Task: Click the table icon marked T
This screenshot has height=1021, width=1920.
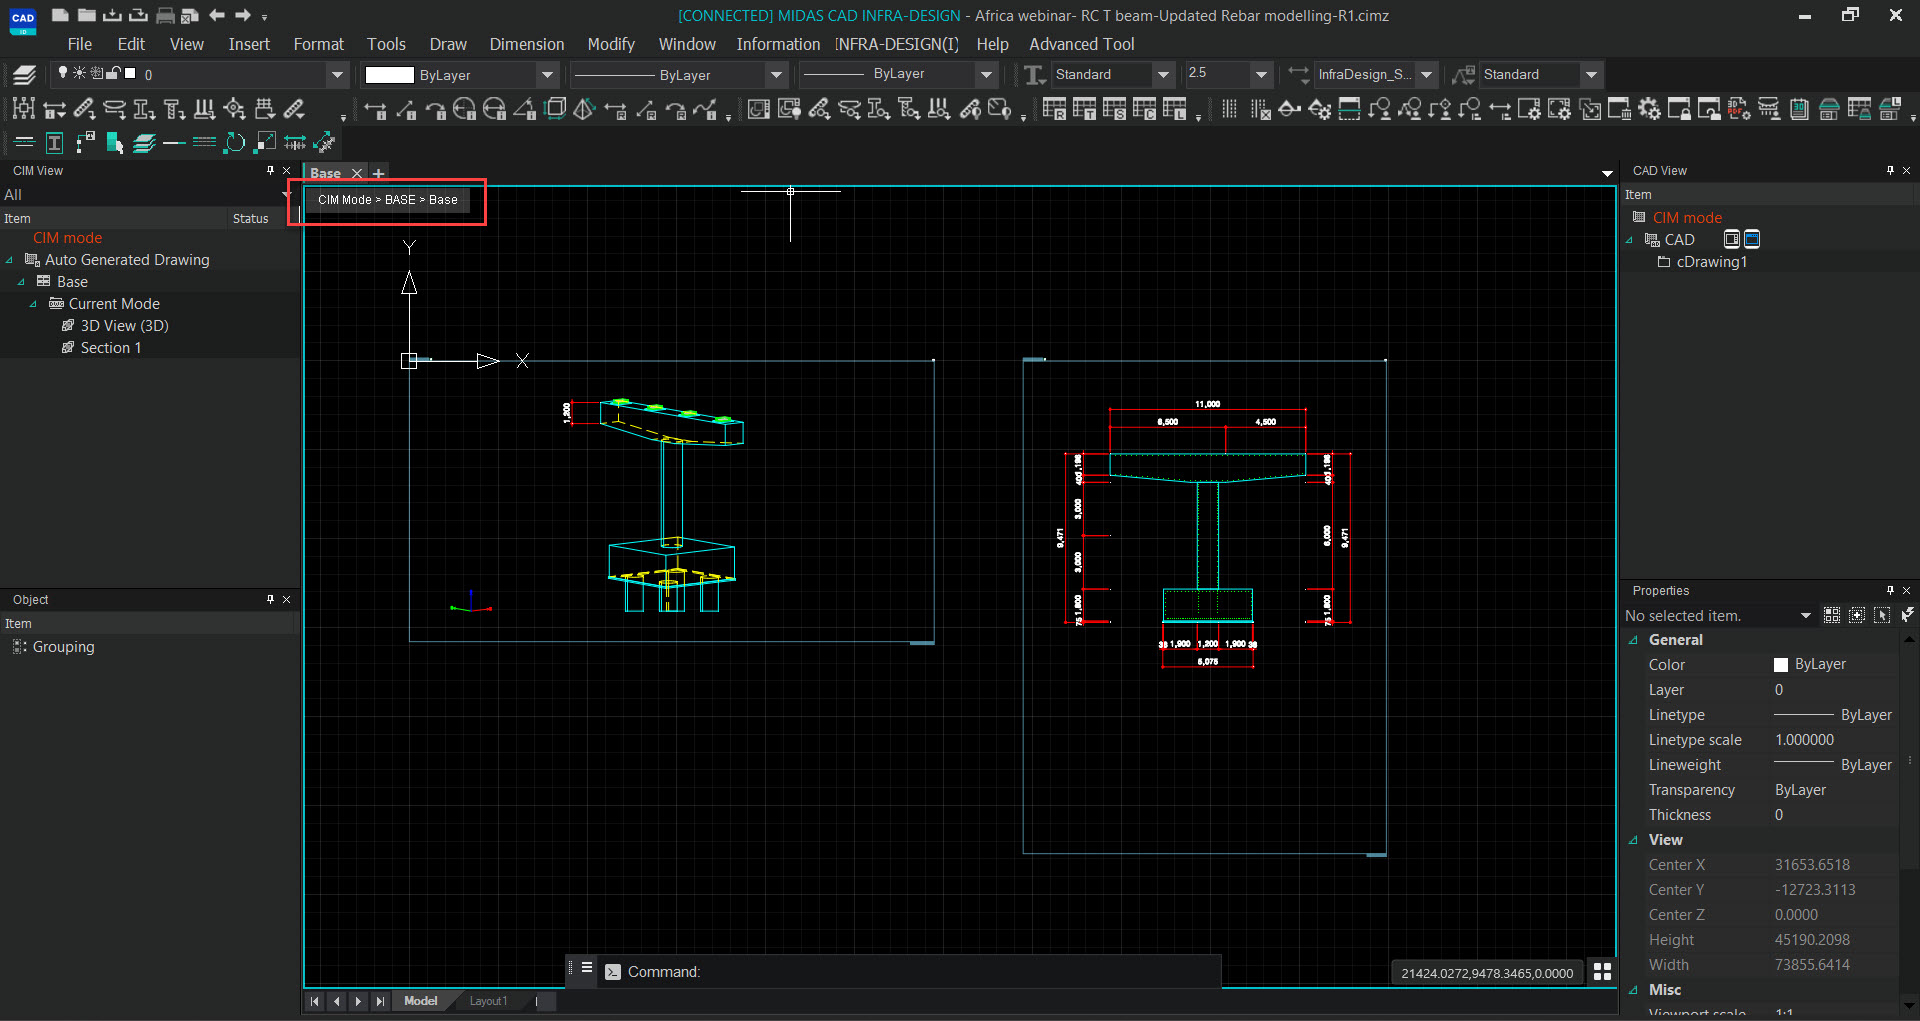Action: point(1084,109)
